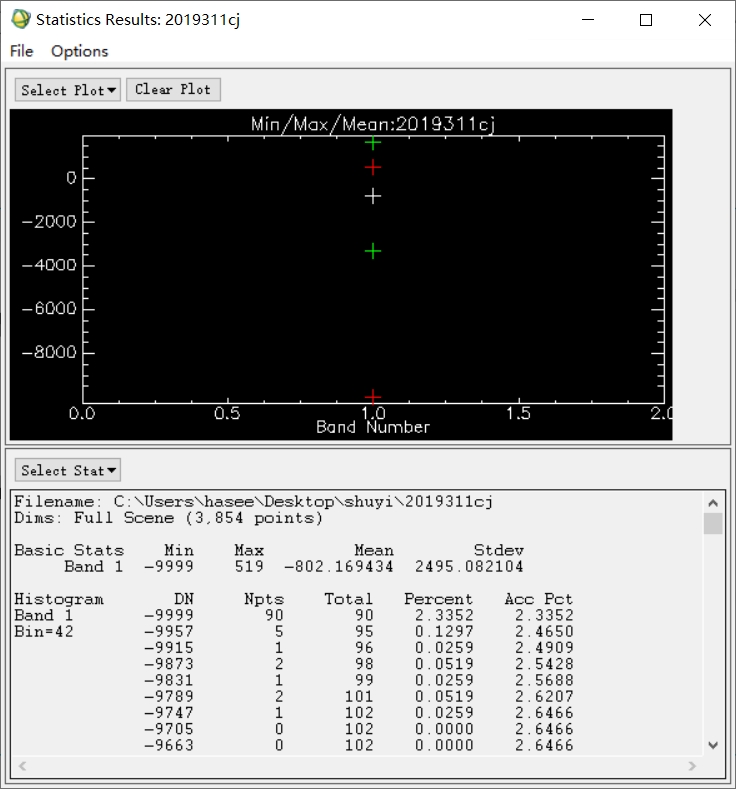Open the File menu
The image size is (736, 789).
(22, 51)
